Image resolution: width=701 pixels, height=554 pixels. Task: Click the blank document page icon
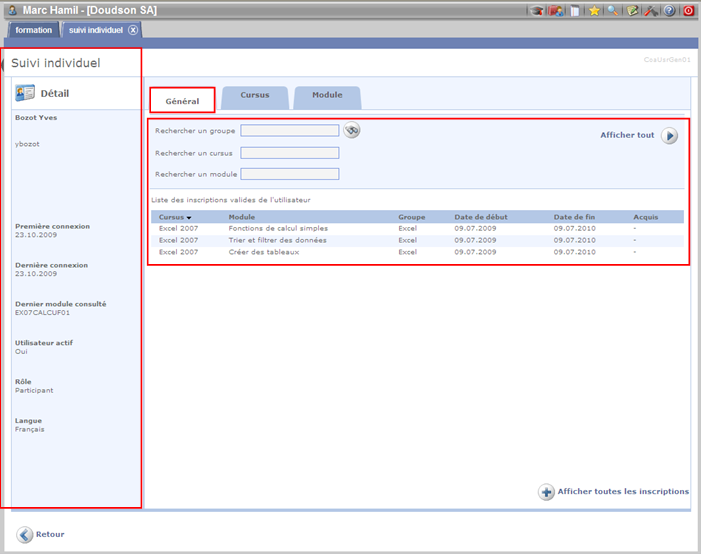coord(574,11)
